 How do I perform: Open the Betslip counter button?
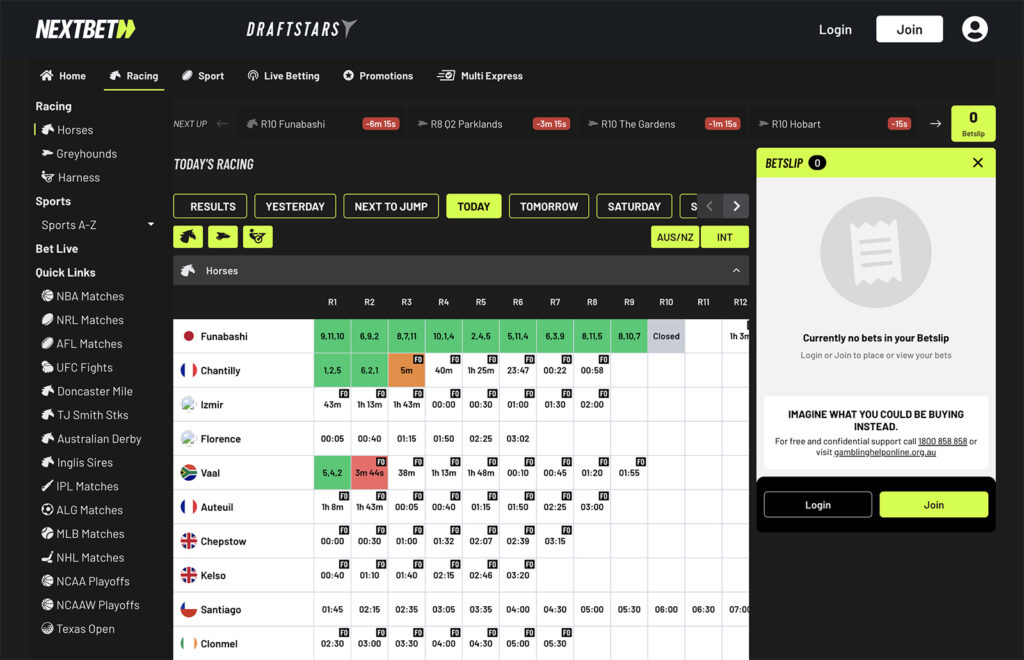click(972, 124)
